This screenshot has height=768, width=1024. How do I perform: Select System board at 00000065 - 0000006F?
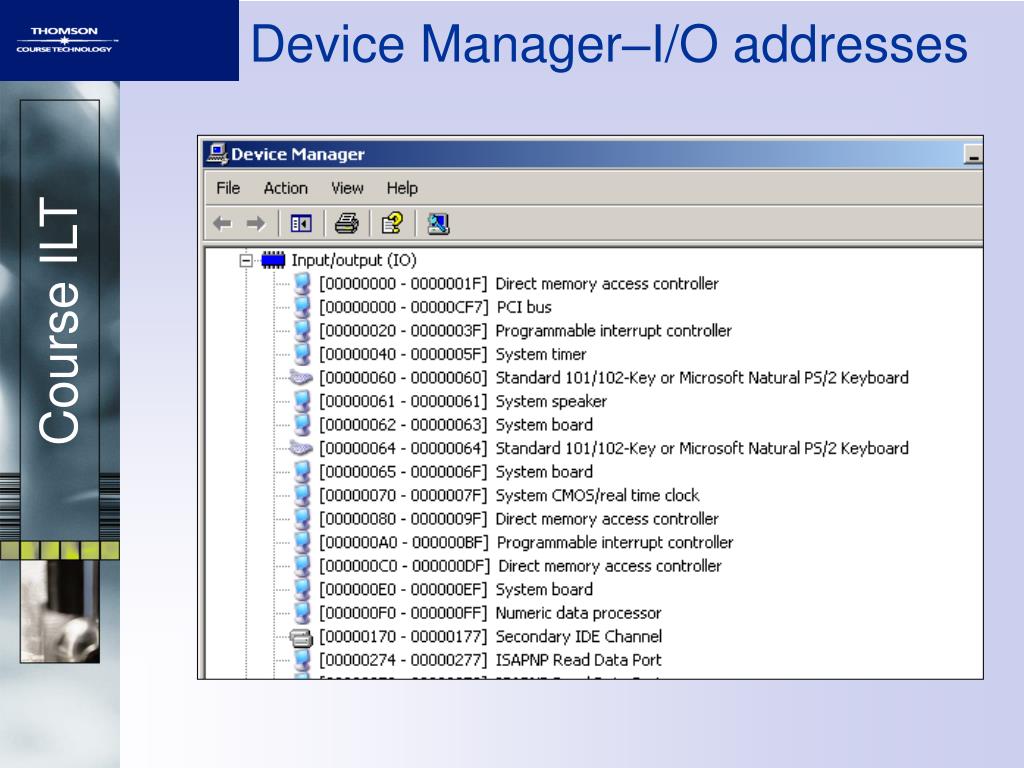[x=456, y=472]
